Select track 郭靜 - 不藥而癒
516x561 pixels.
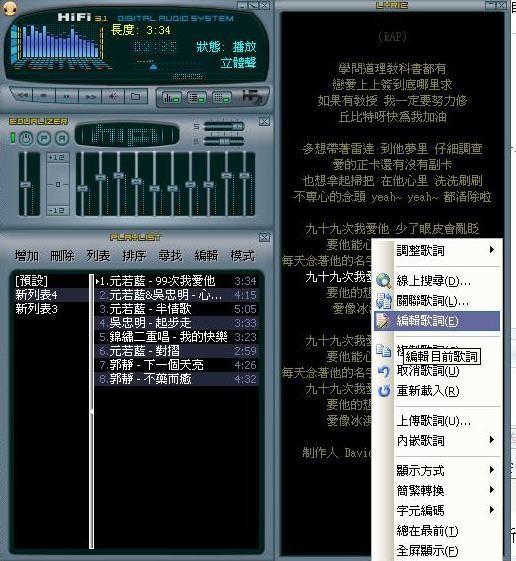[177, 379]
